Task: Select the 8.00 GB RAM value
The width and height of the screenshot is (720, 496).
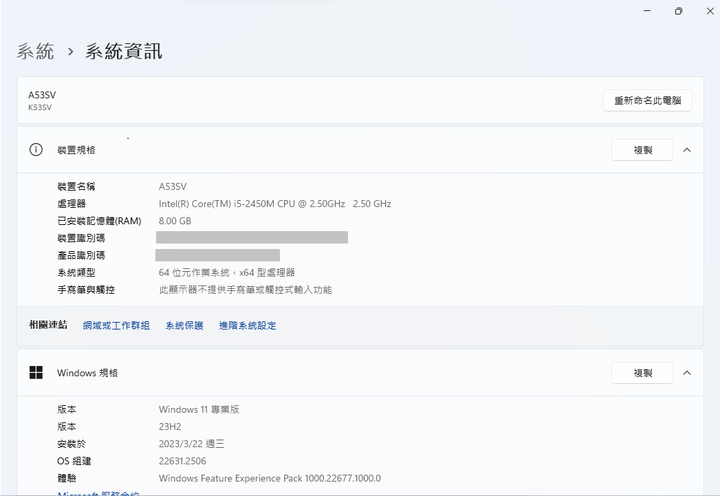Action: click(175, 221)
